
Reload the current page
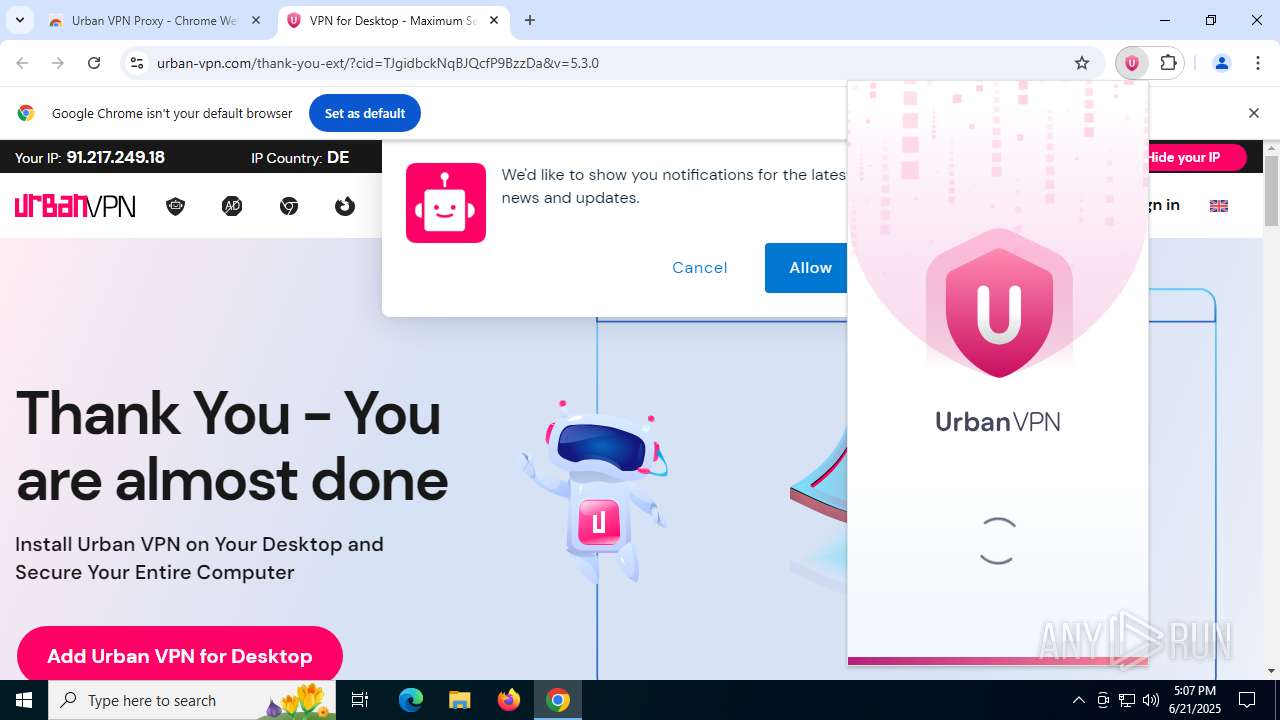[x=94, y=63]
